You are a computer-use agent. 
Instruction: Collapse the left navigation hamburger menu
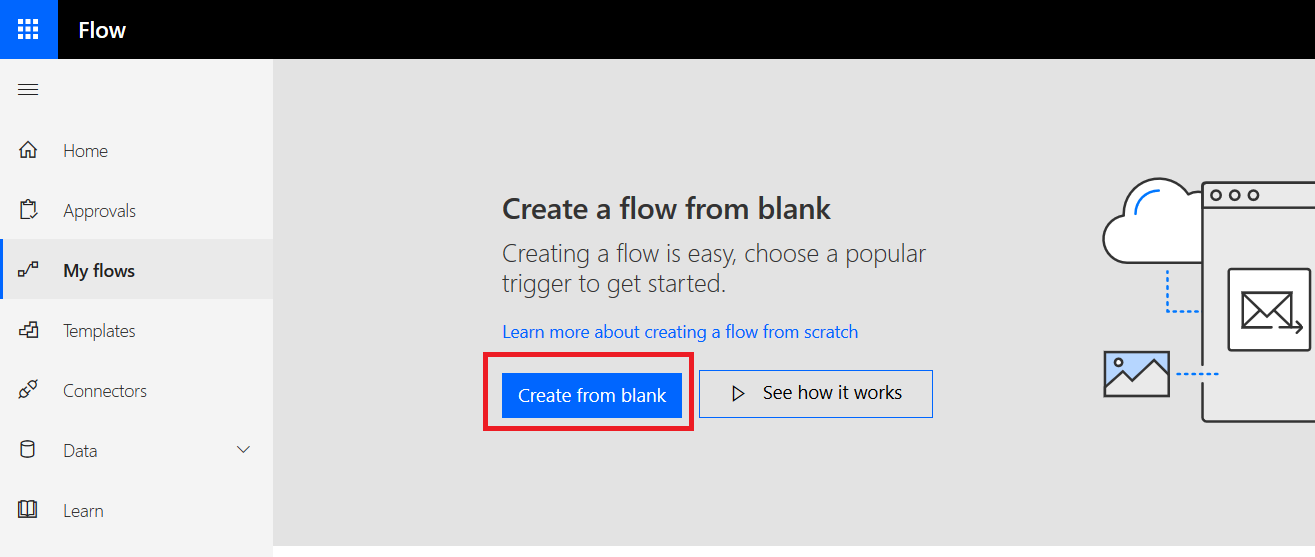pyautogui.click(x=28, y=90)
